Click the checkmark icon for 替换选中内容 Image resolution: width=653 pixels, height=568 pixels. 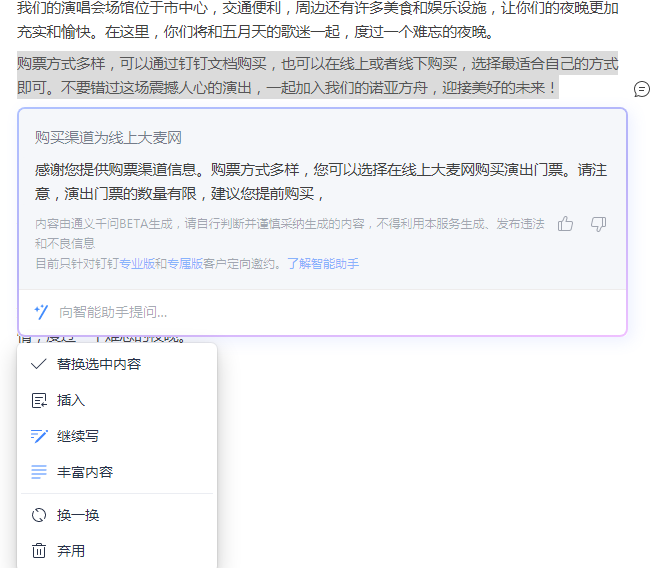pyautogui.click(x=39, y=364)
